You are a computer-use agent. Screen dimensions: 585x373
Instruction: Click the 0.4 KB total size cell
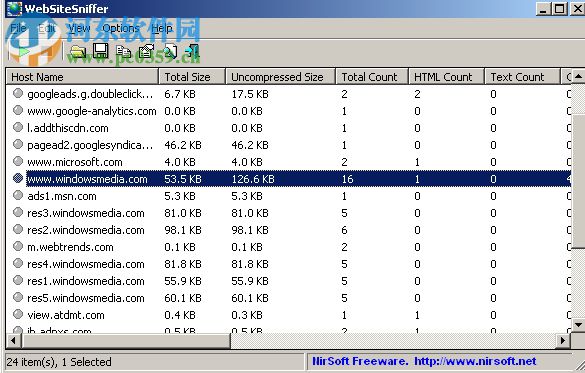(180, 315)
